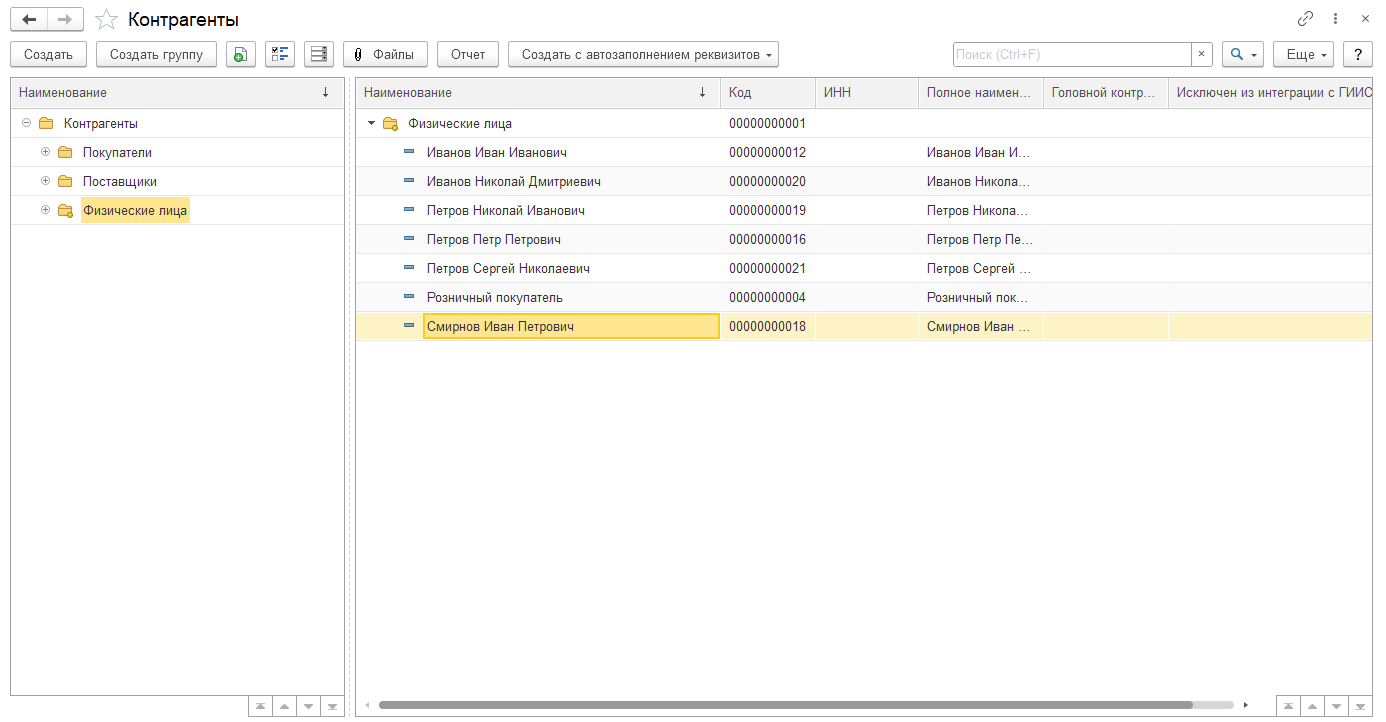Image resolution: width=1386 pixels, height=722 pixels.
Task: Copy link to this form via chain icon
Action: (x=1305, y=19)
